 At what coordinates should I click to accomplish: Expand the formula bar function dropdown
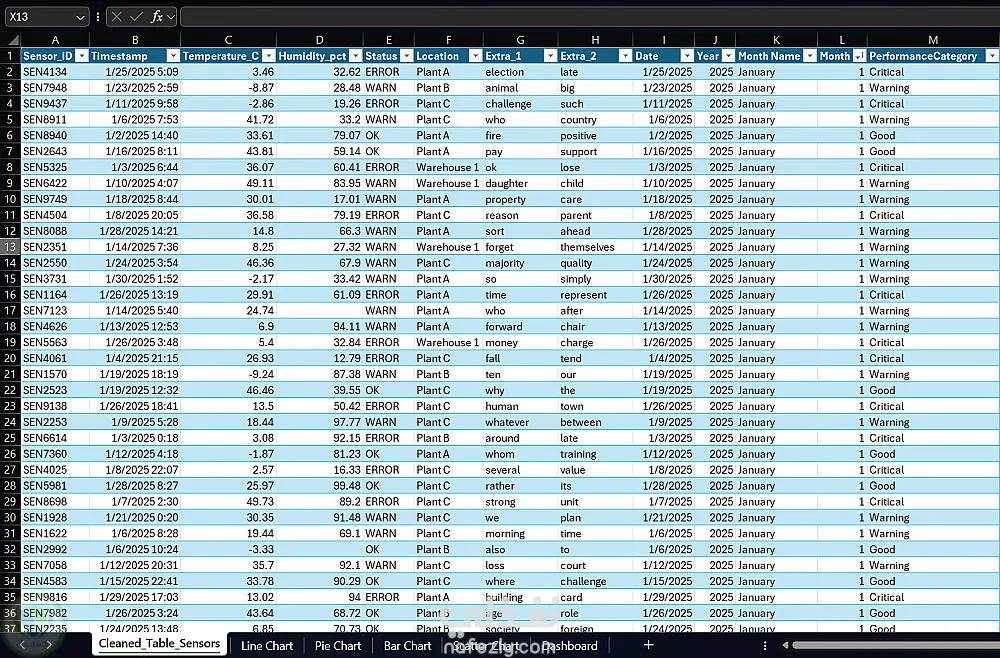click(171, 17)
